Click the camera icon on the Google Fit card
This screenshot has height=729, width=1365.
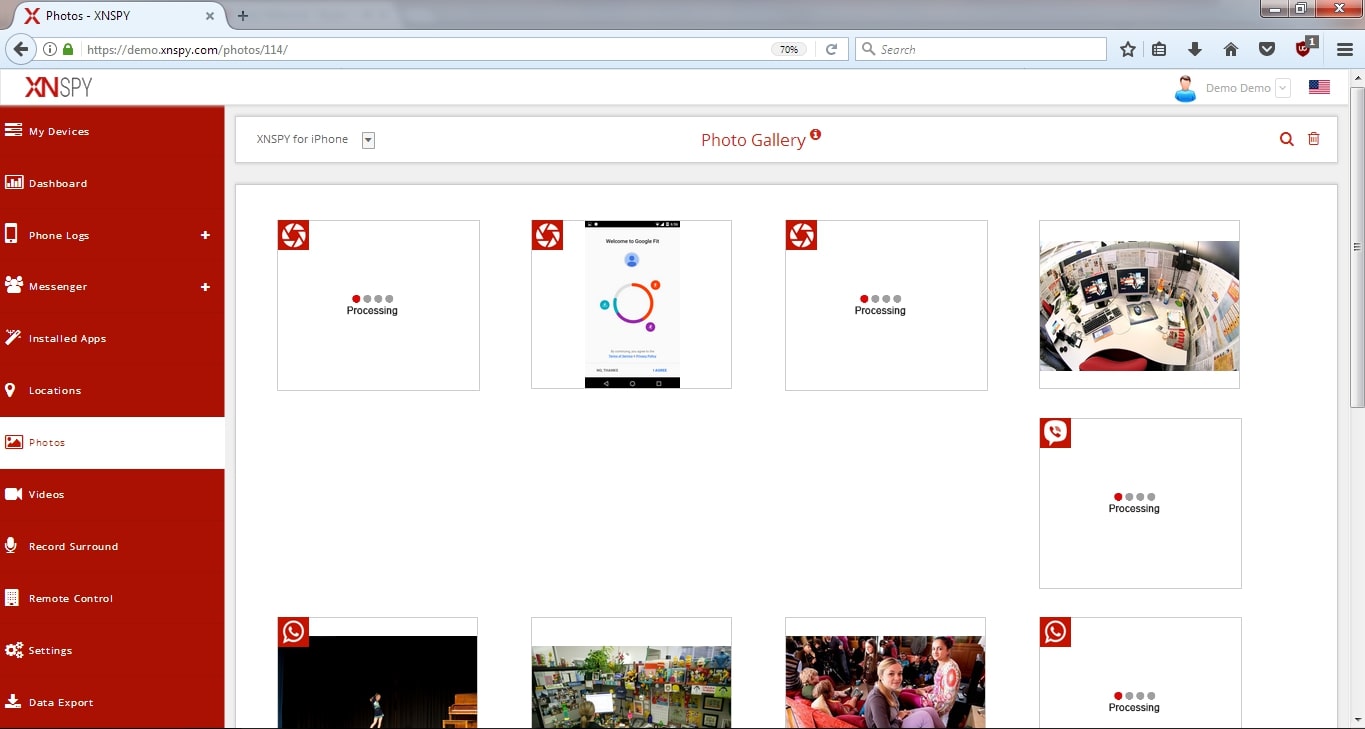547,235
